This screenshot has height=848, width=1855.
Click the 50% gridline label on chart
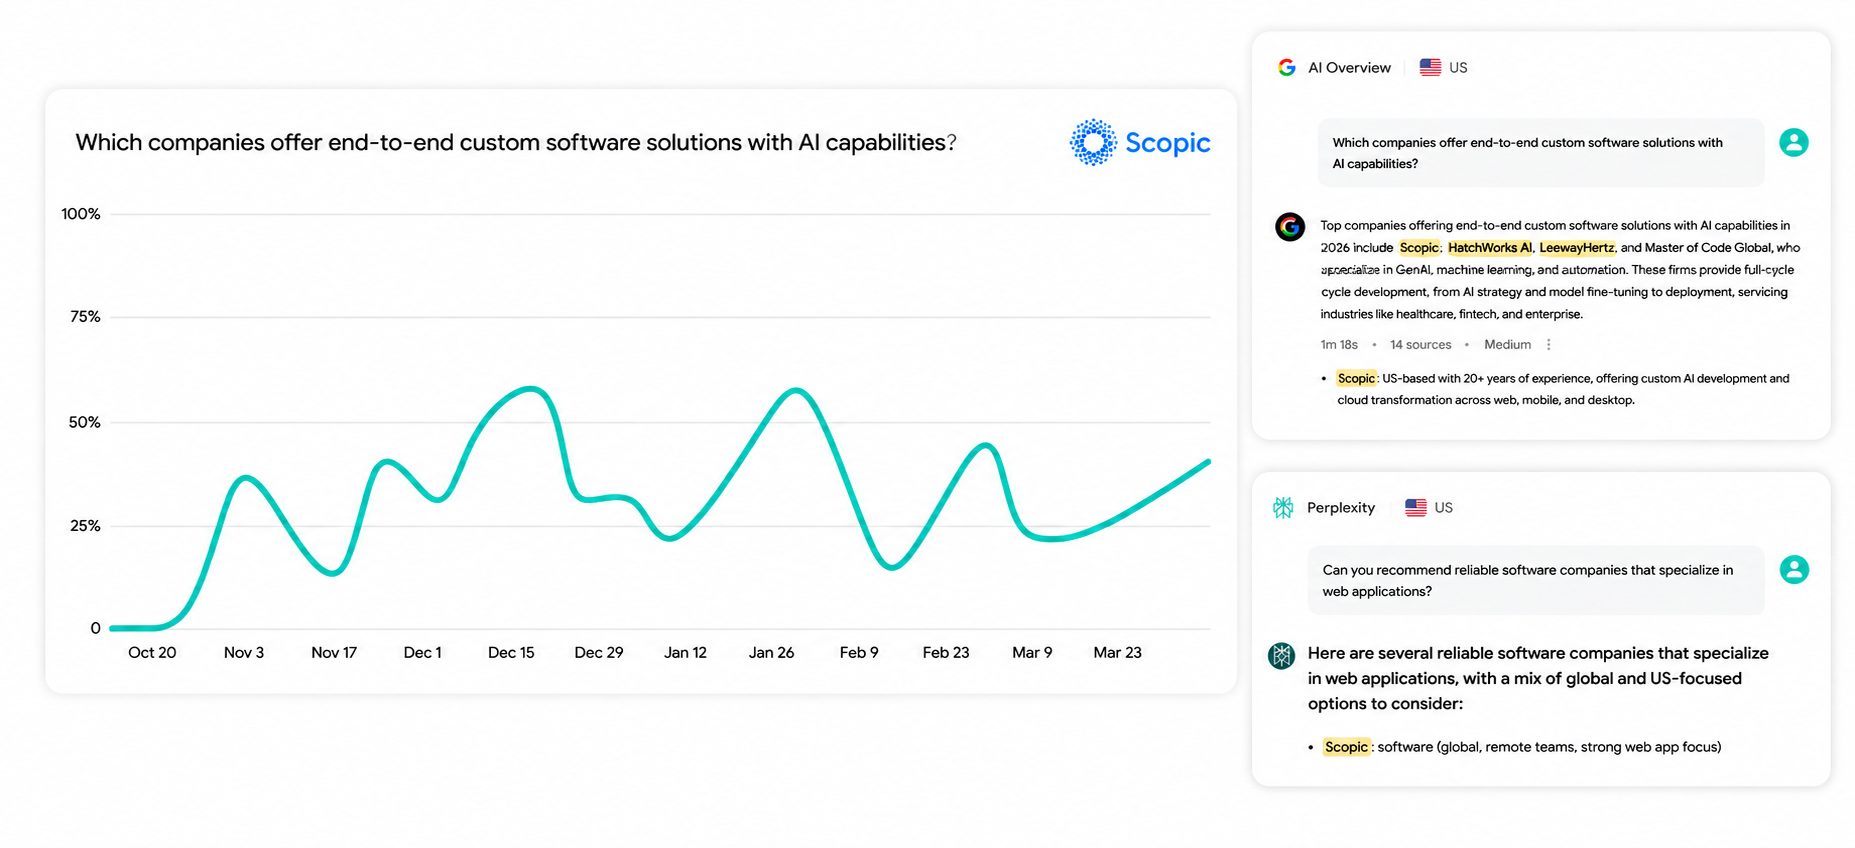tap(84, 422)
